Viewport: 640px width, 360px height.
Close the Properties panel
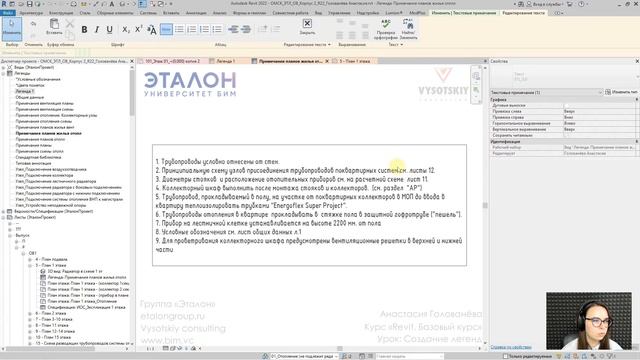point(637,61)
